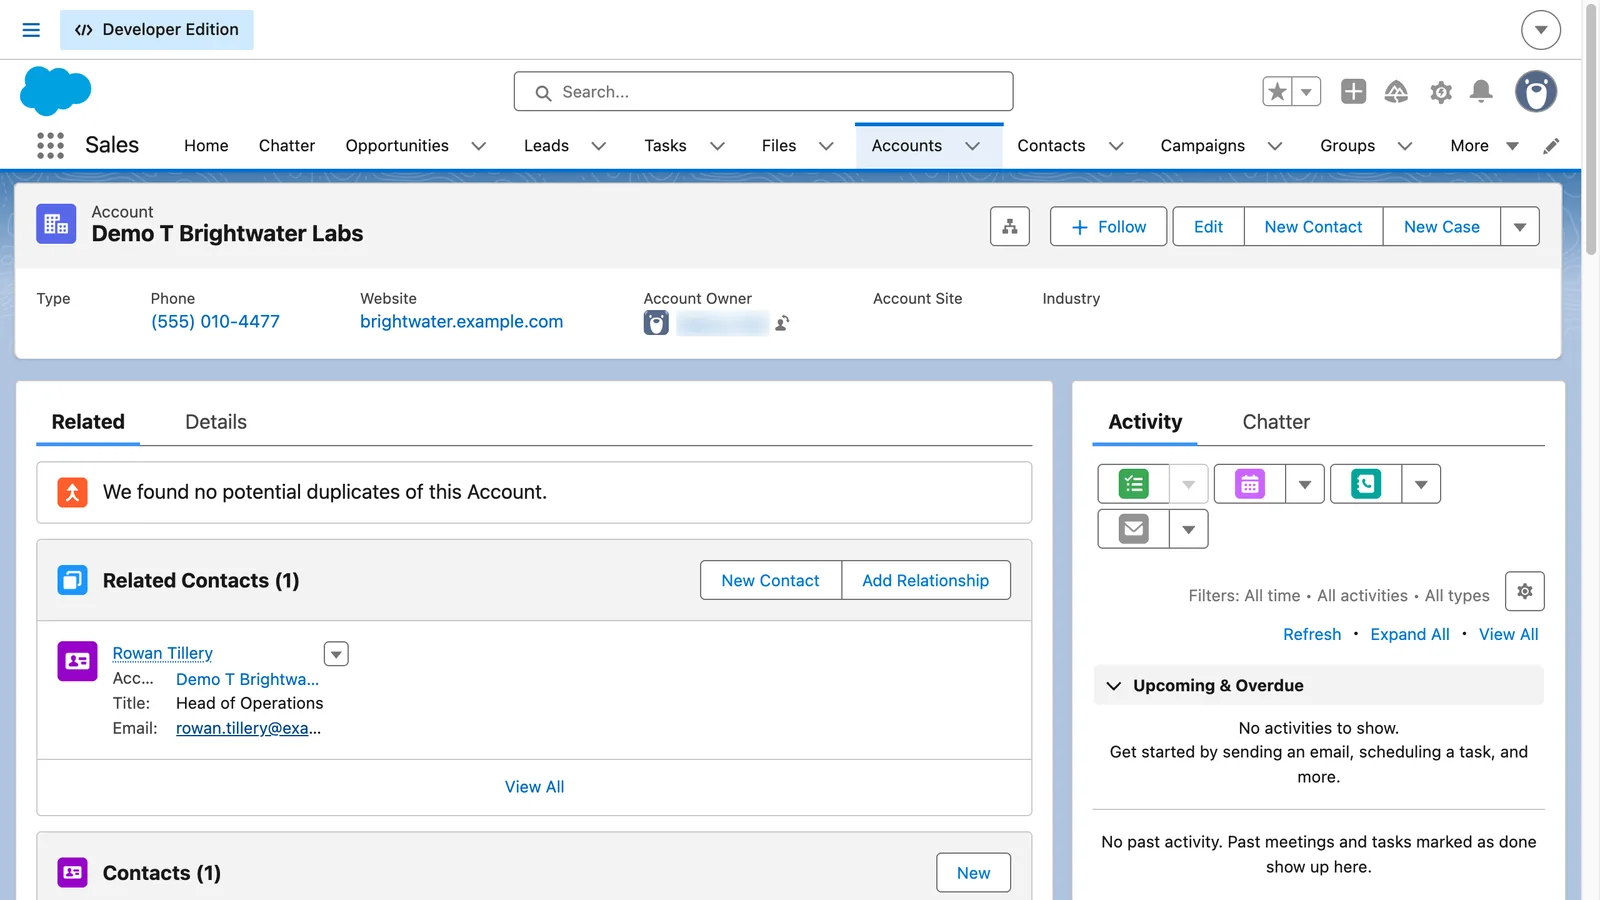Select the Activity tab

pyautogui.click(x=1145, y=422)
